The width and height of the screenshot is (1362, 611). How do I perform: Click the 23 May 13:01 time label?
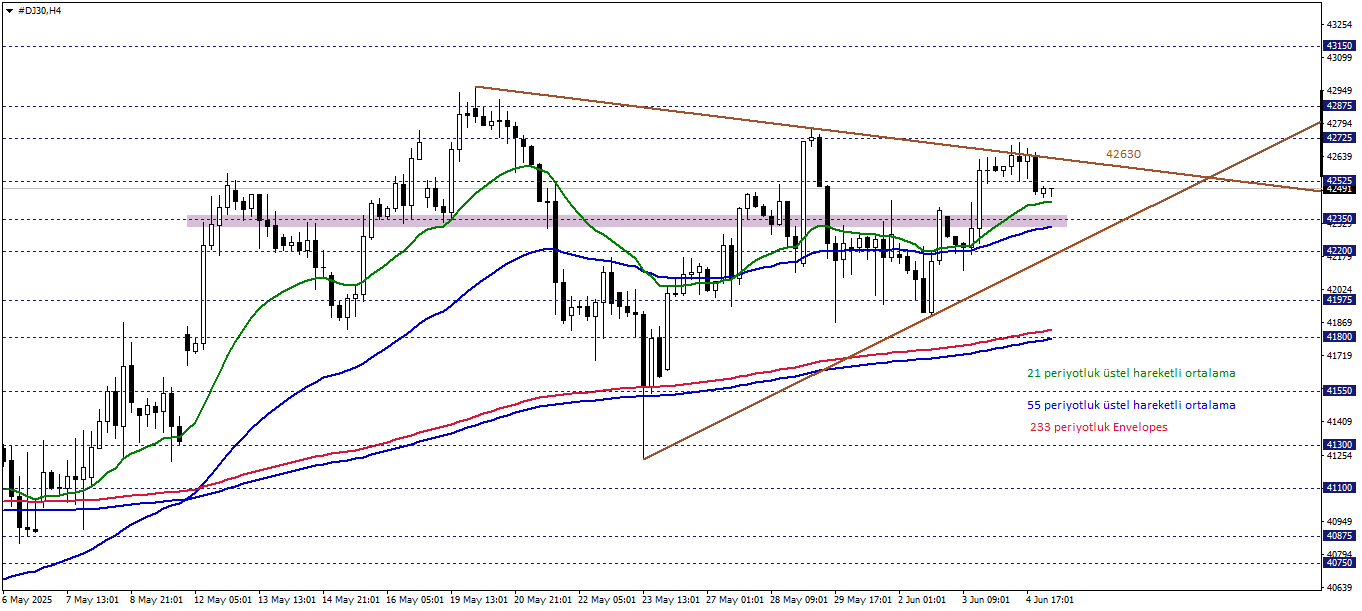(x=670, y=600)
